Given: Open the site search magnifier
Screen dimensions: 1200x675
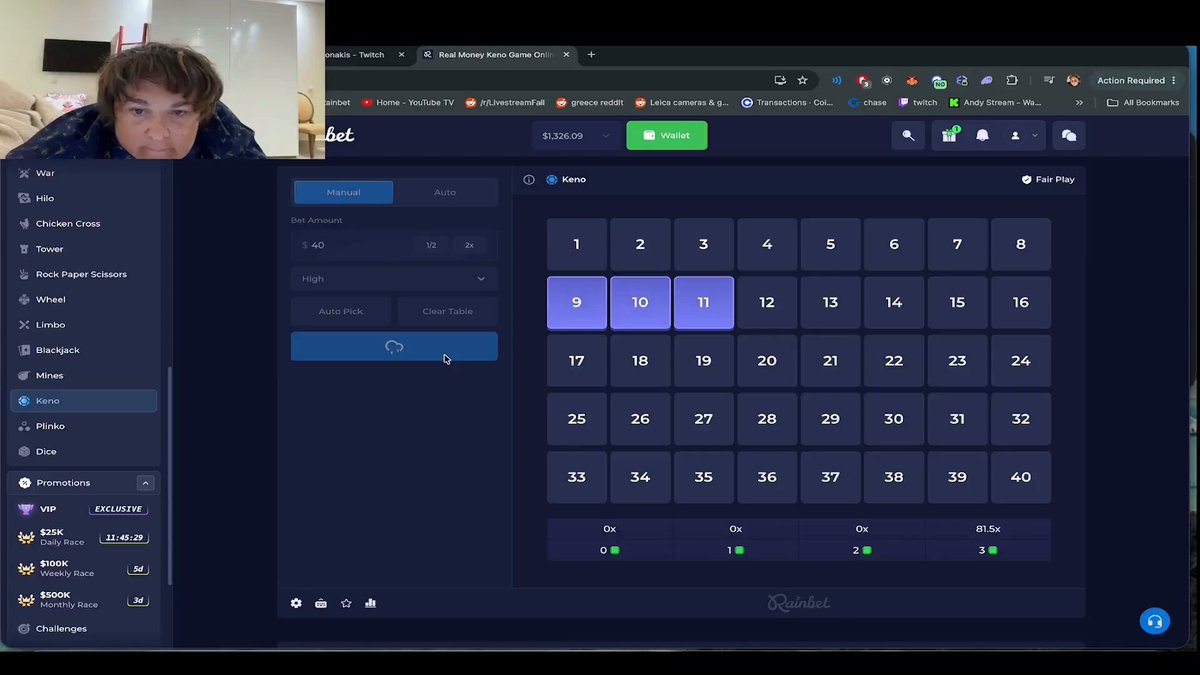Looking at the screenshot, I should click(x=908, y=135).
